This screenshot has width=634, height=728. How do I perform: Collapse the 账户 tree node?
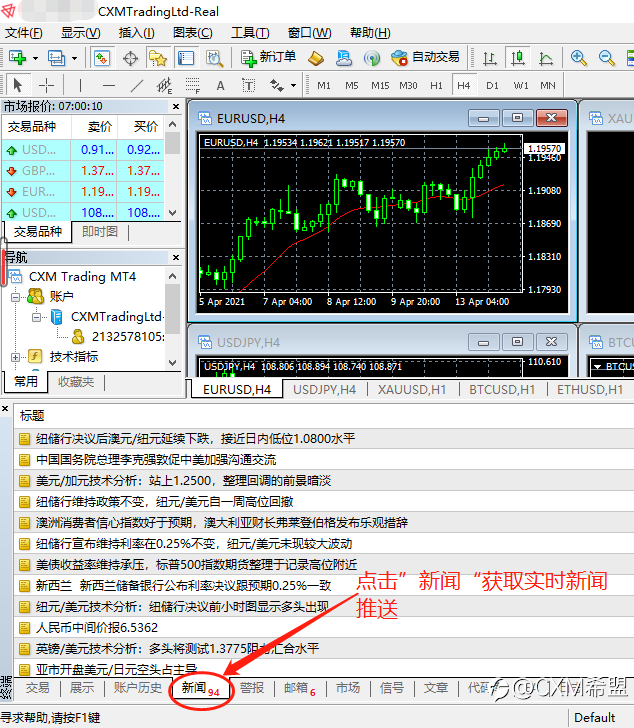point(15,297)
